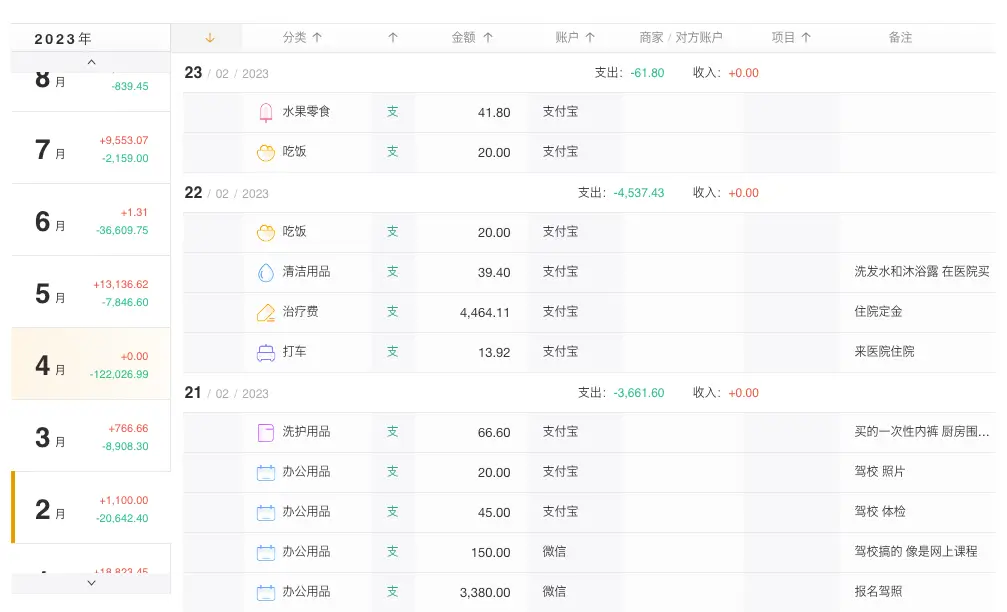This screenshot has width=1007, height=612.
Task: Show later months with bottom chevron
Action: click(91, 583)
